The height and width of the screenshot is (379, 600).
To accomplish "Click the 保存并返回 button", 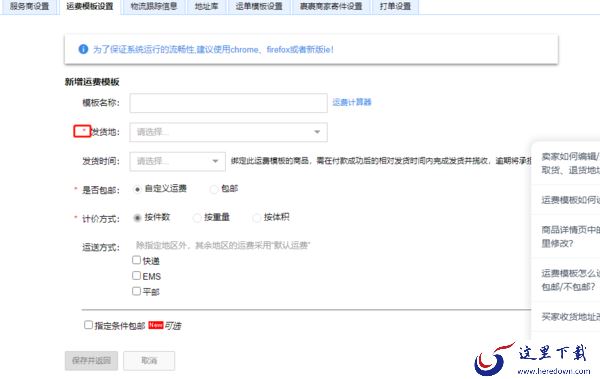I will (91, 361).
